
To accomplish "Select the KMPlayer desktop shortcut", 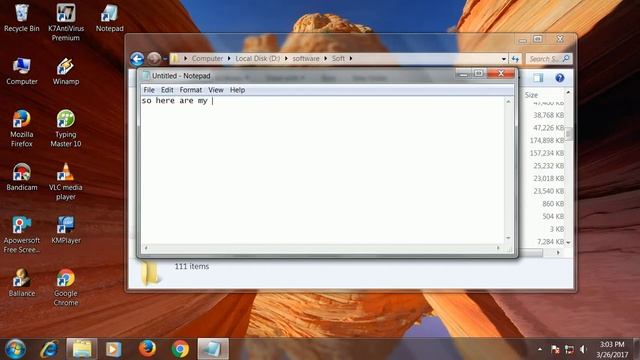I will tap(66, 230).
